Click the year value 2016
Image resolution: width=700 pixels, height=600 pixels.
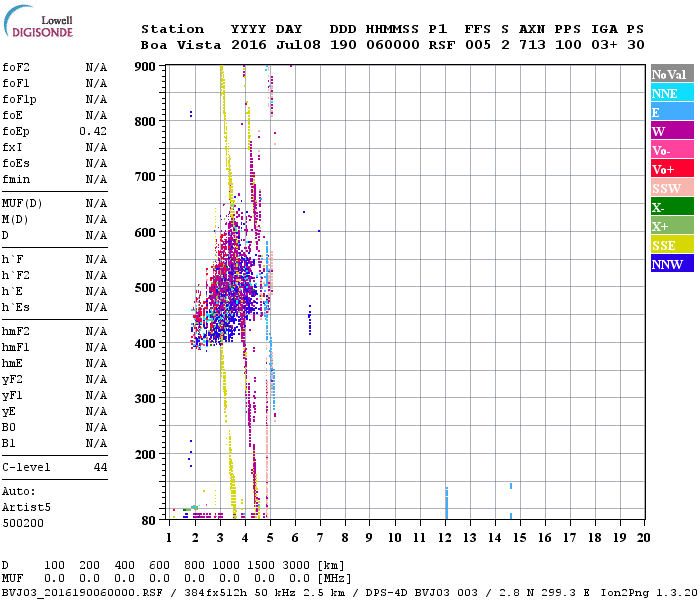coord(249,45)
